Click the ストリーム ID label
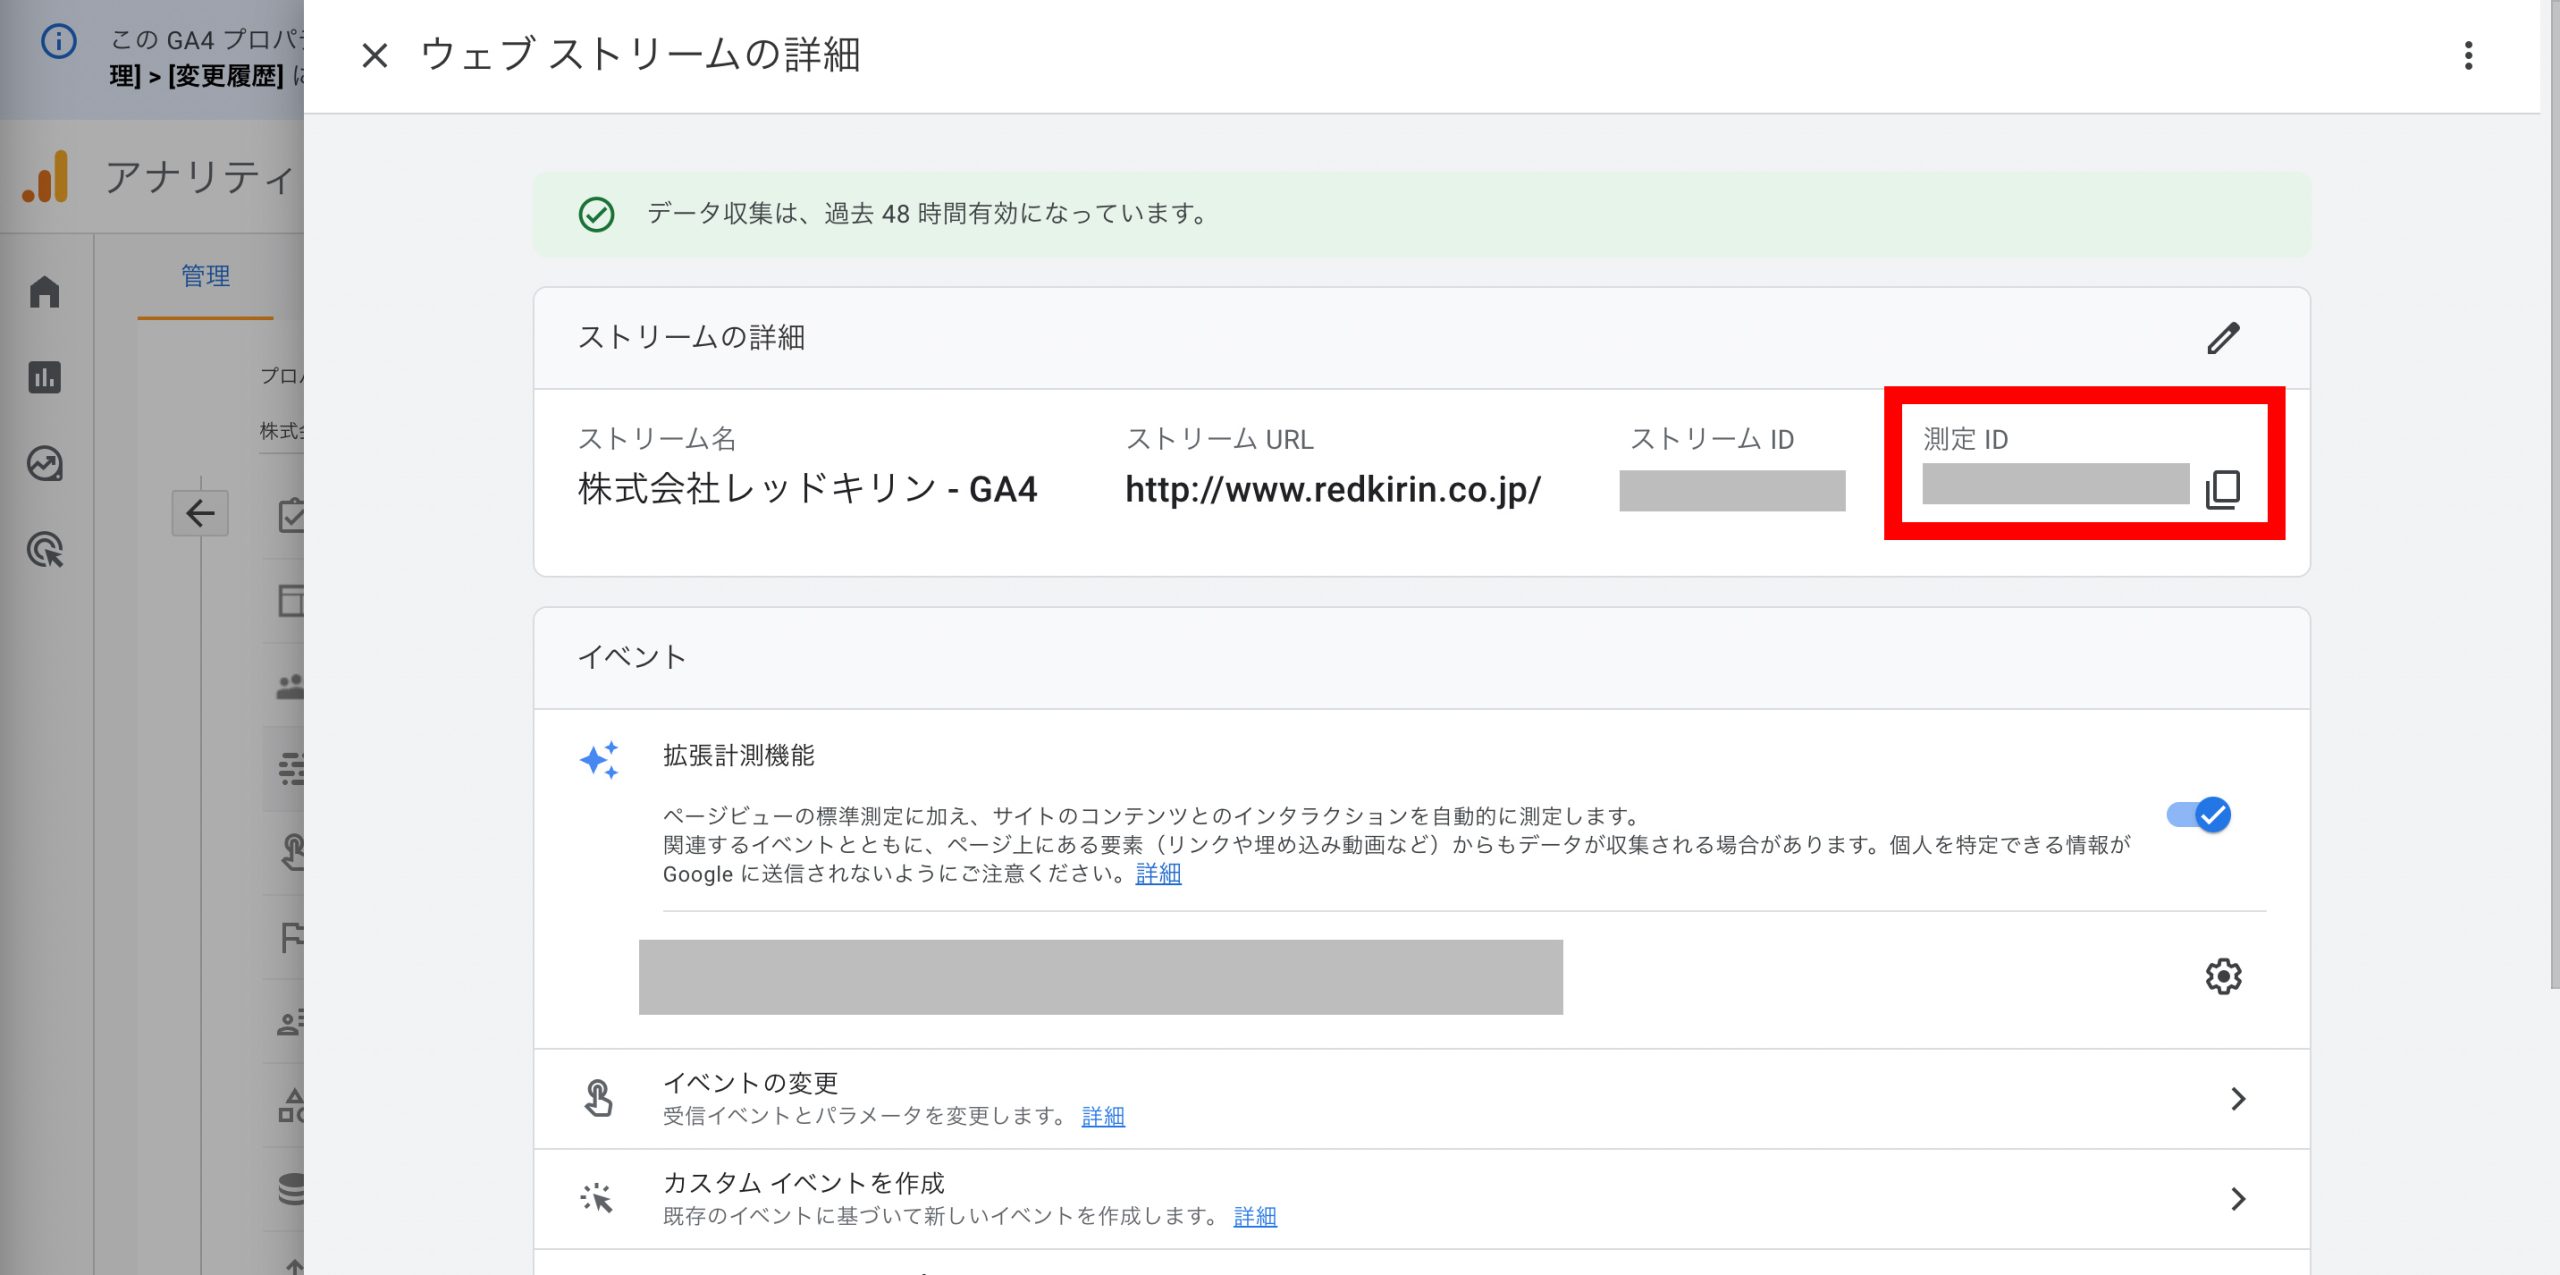Screen dimensions: 2560x1275 [1712, 439]
